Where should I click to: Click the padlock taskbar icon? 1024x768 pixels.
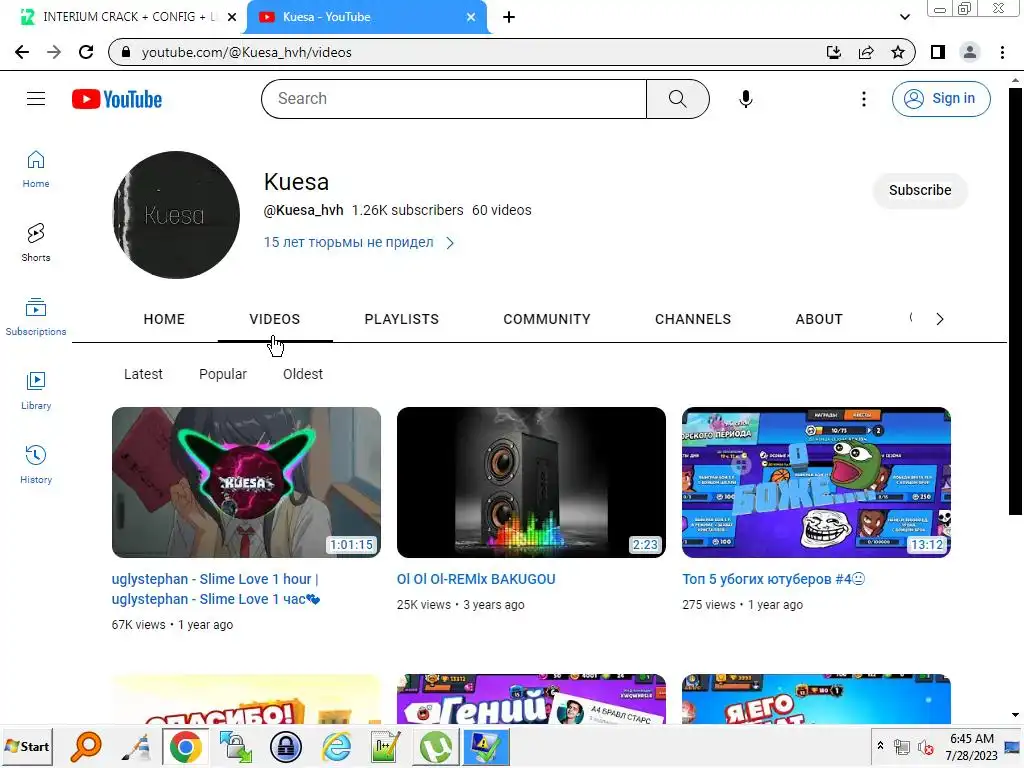point(286,747)
